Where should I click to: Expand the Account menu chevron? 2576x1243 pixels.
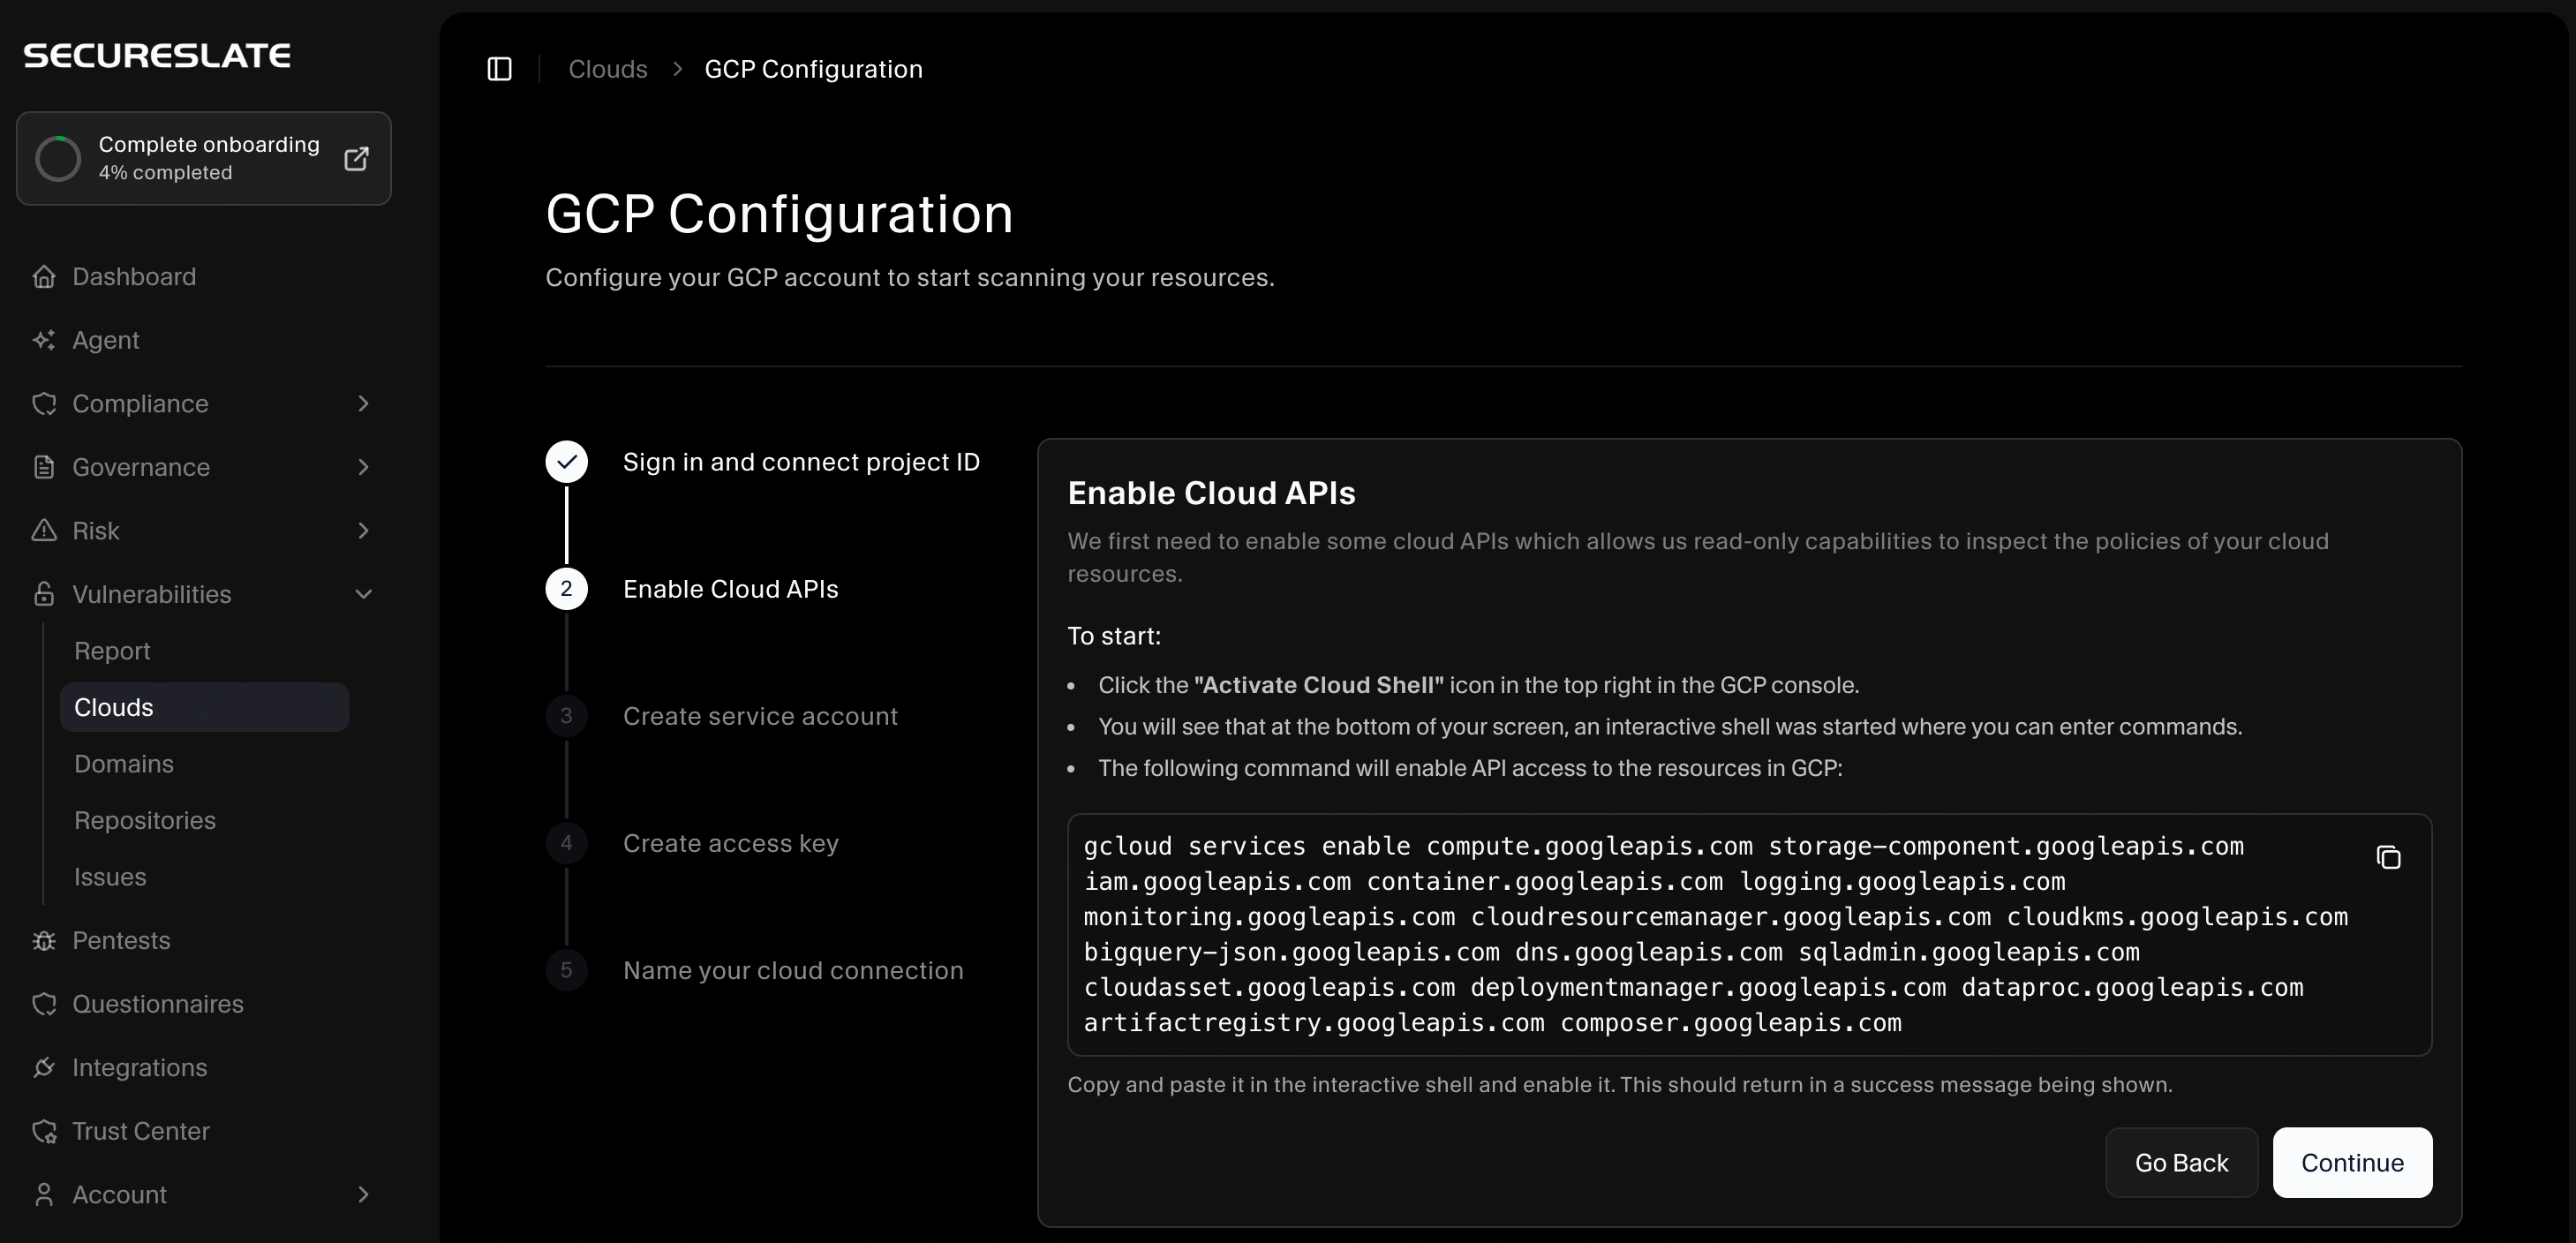coord(363,1195)
